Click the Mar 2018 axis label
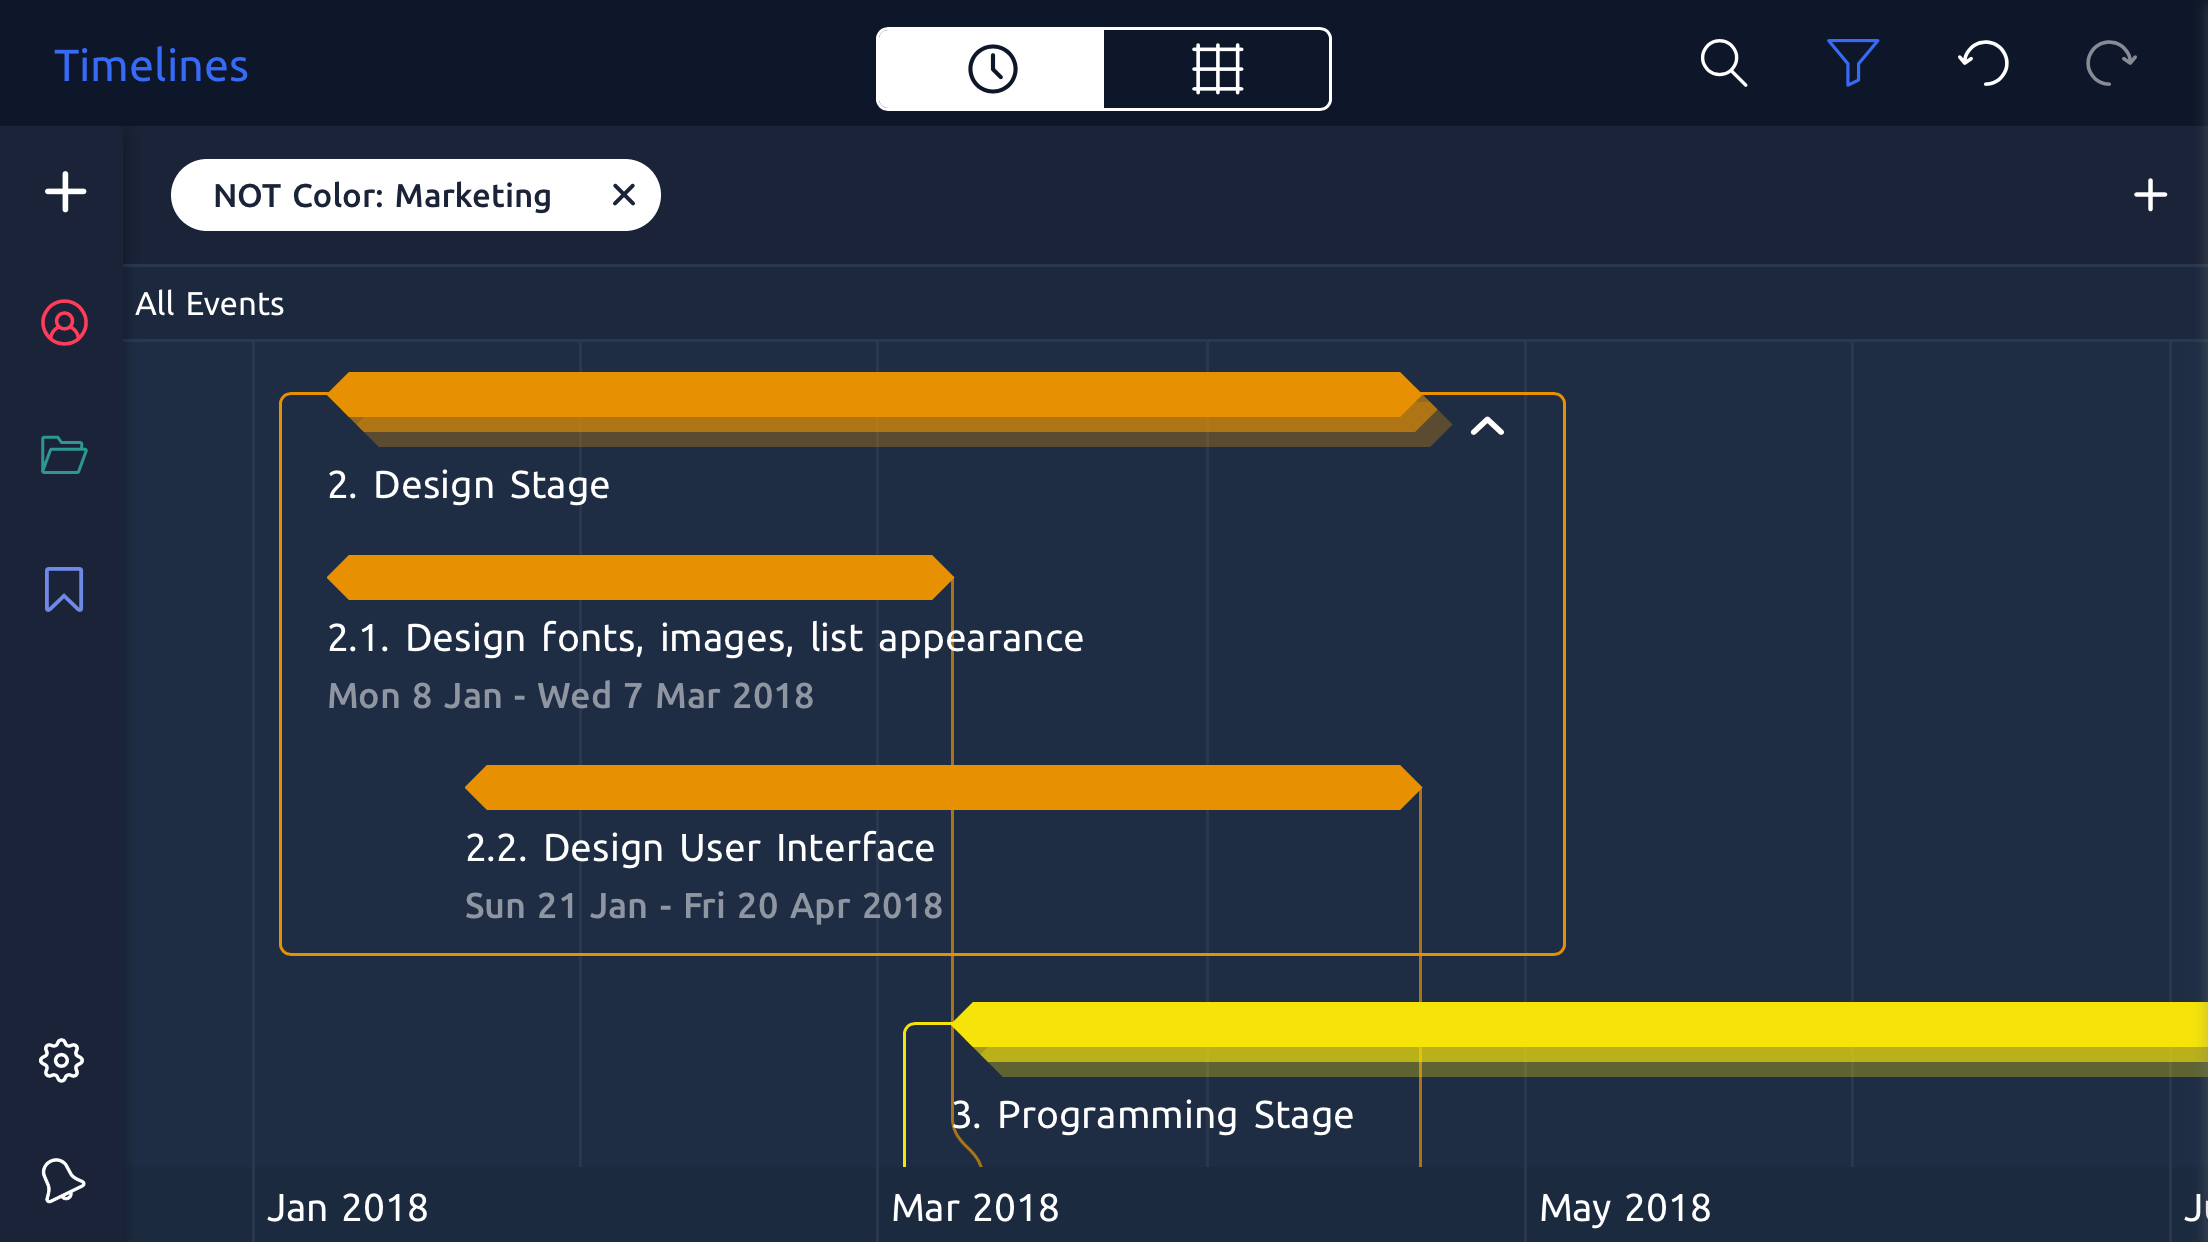Screen dimensions: 2208x1242 tap(975, 1208)
